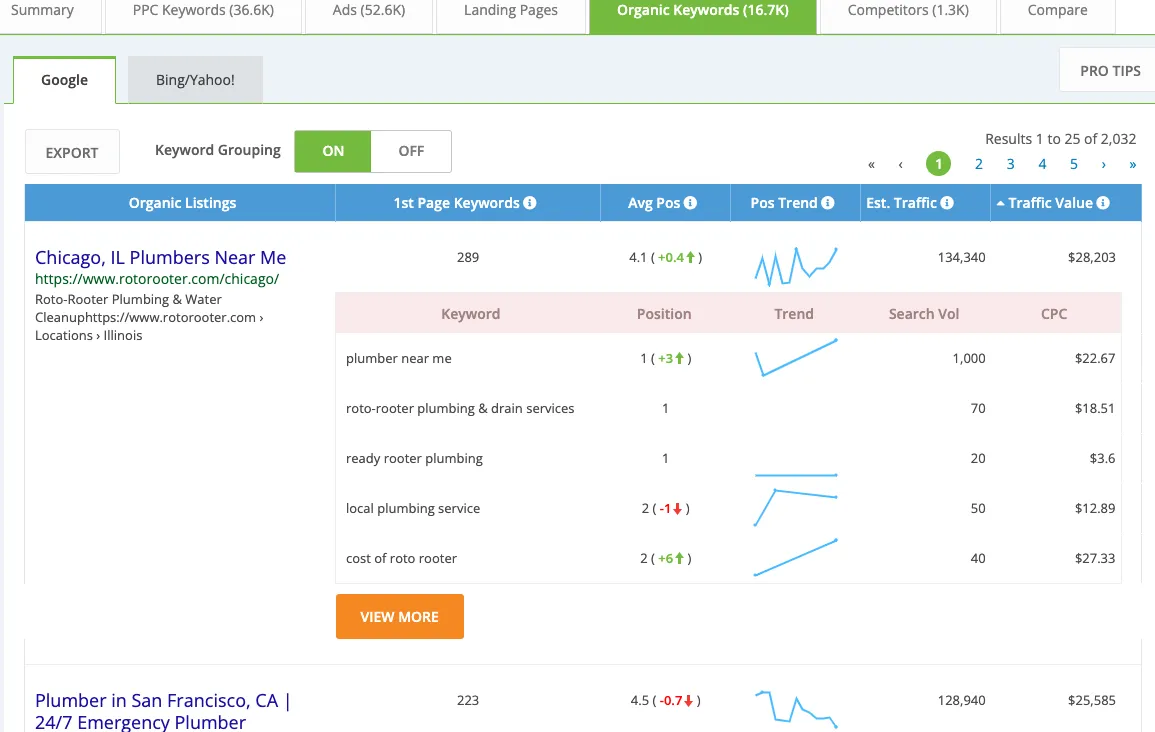Go to results page 5
Screen dimensions: 1155x732
click(1074, 164)
